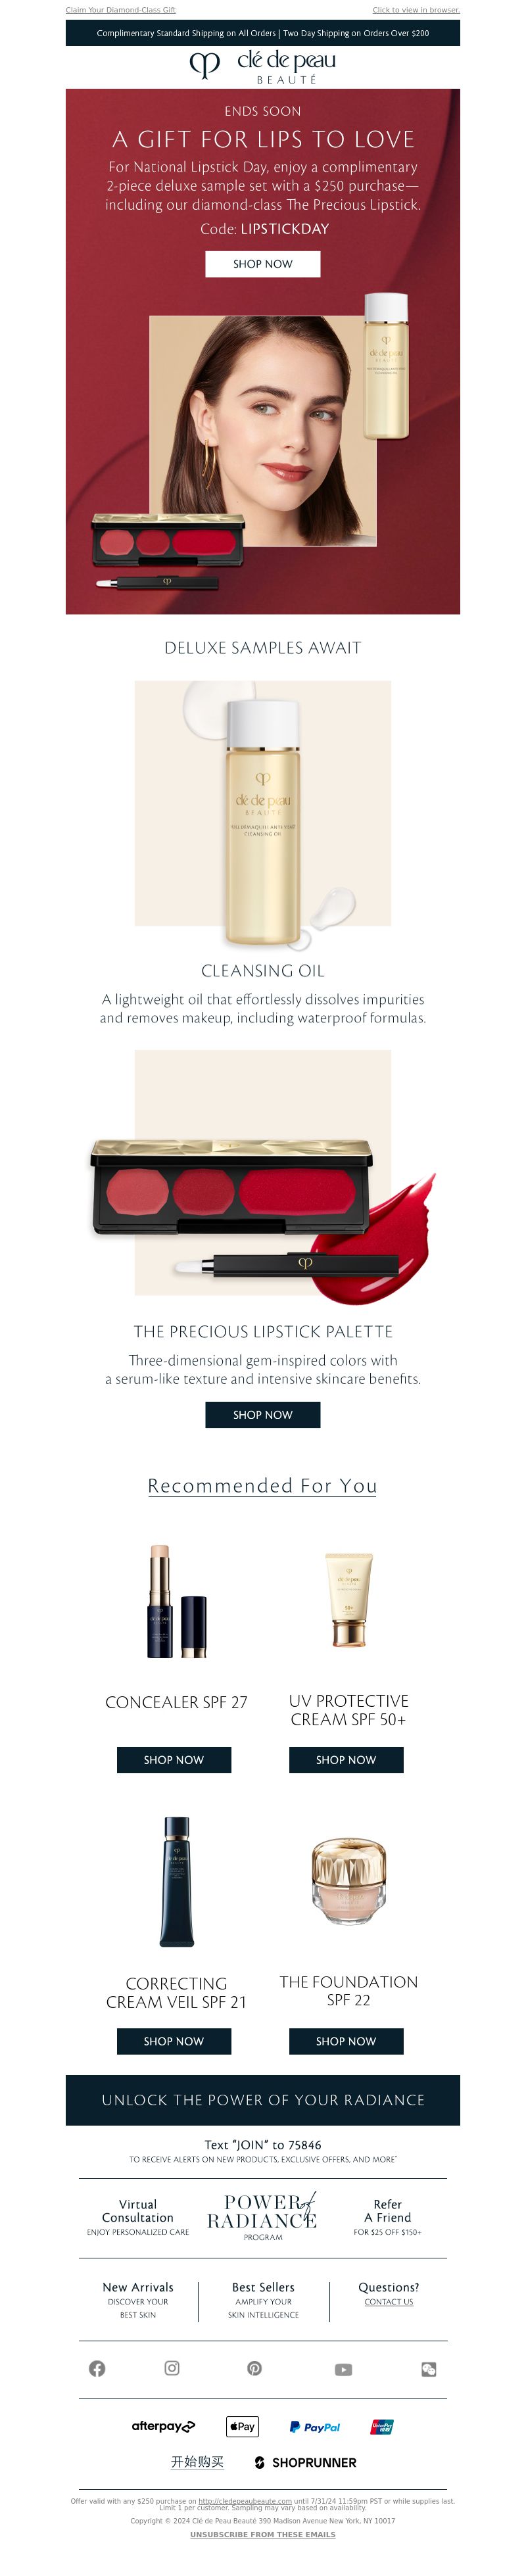Screen dimensions: 526x2576
Task: Open the Pinterest social icon
Action: 255,2368
